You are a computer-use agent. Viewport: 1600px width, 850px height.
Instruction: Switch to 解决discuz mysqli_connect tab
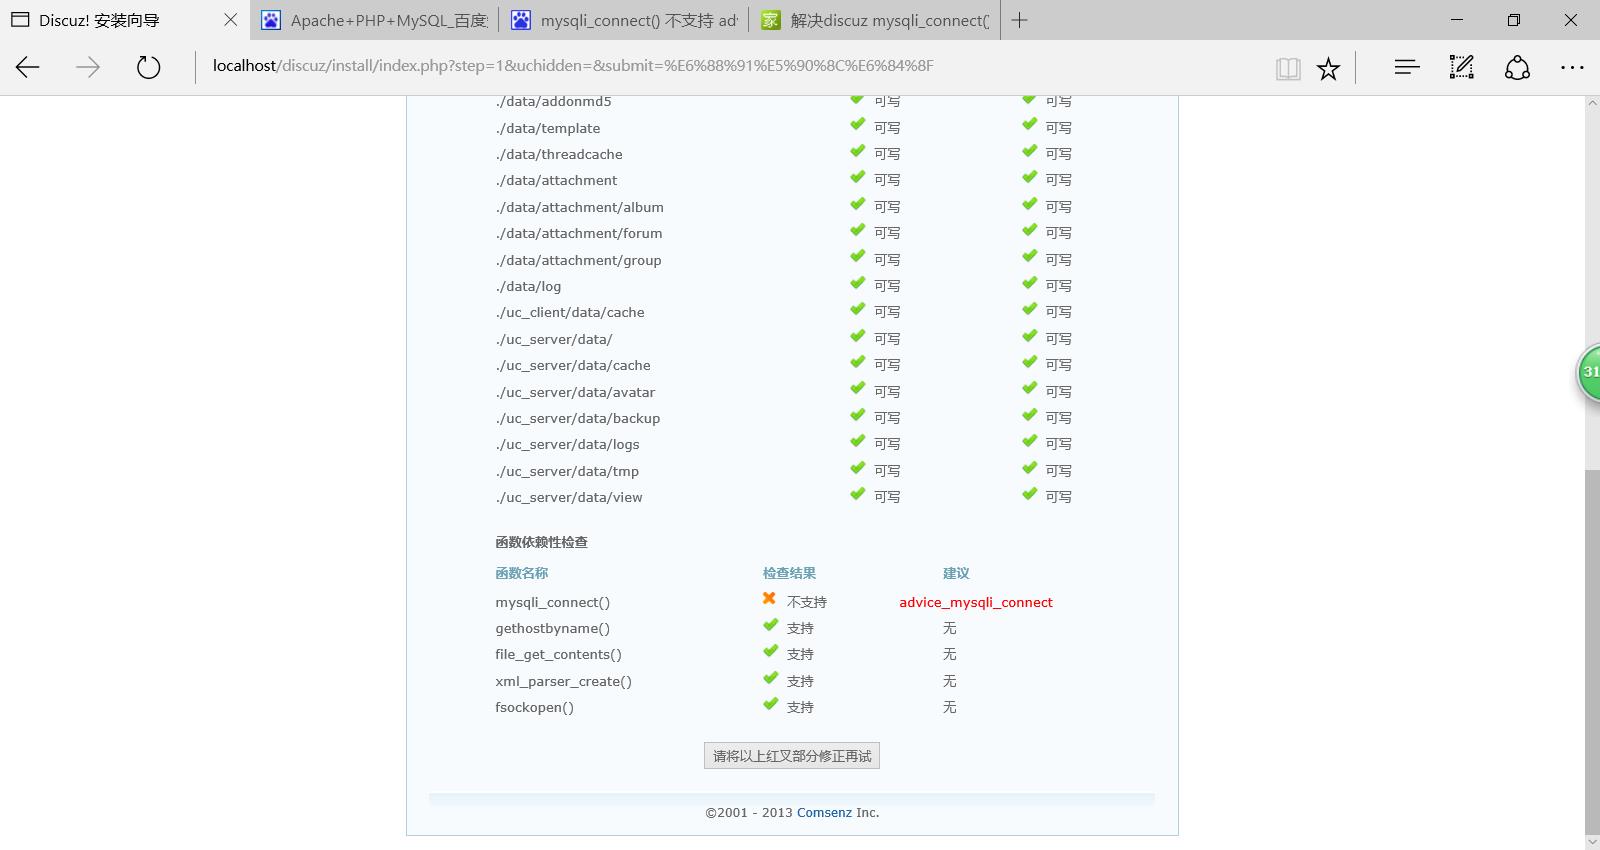click(x=874, y=20)
